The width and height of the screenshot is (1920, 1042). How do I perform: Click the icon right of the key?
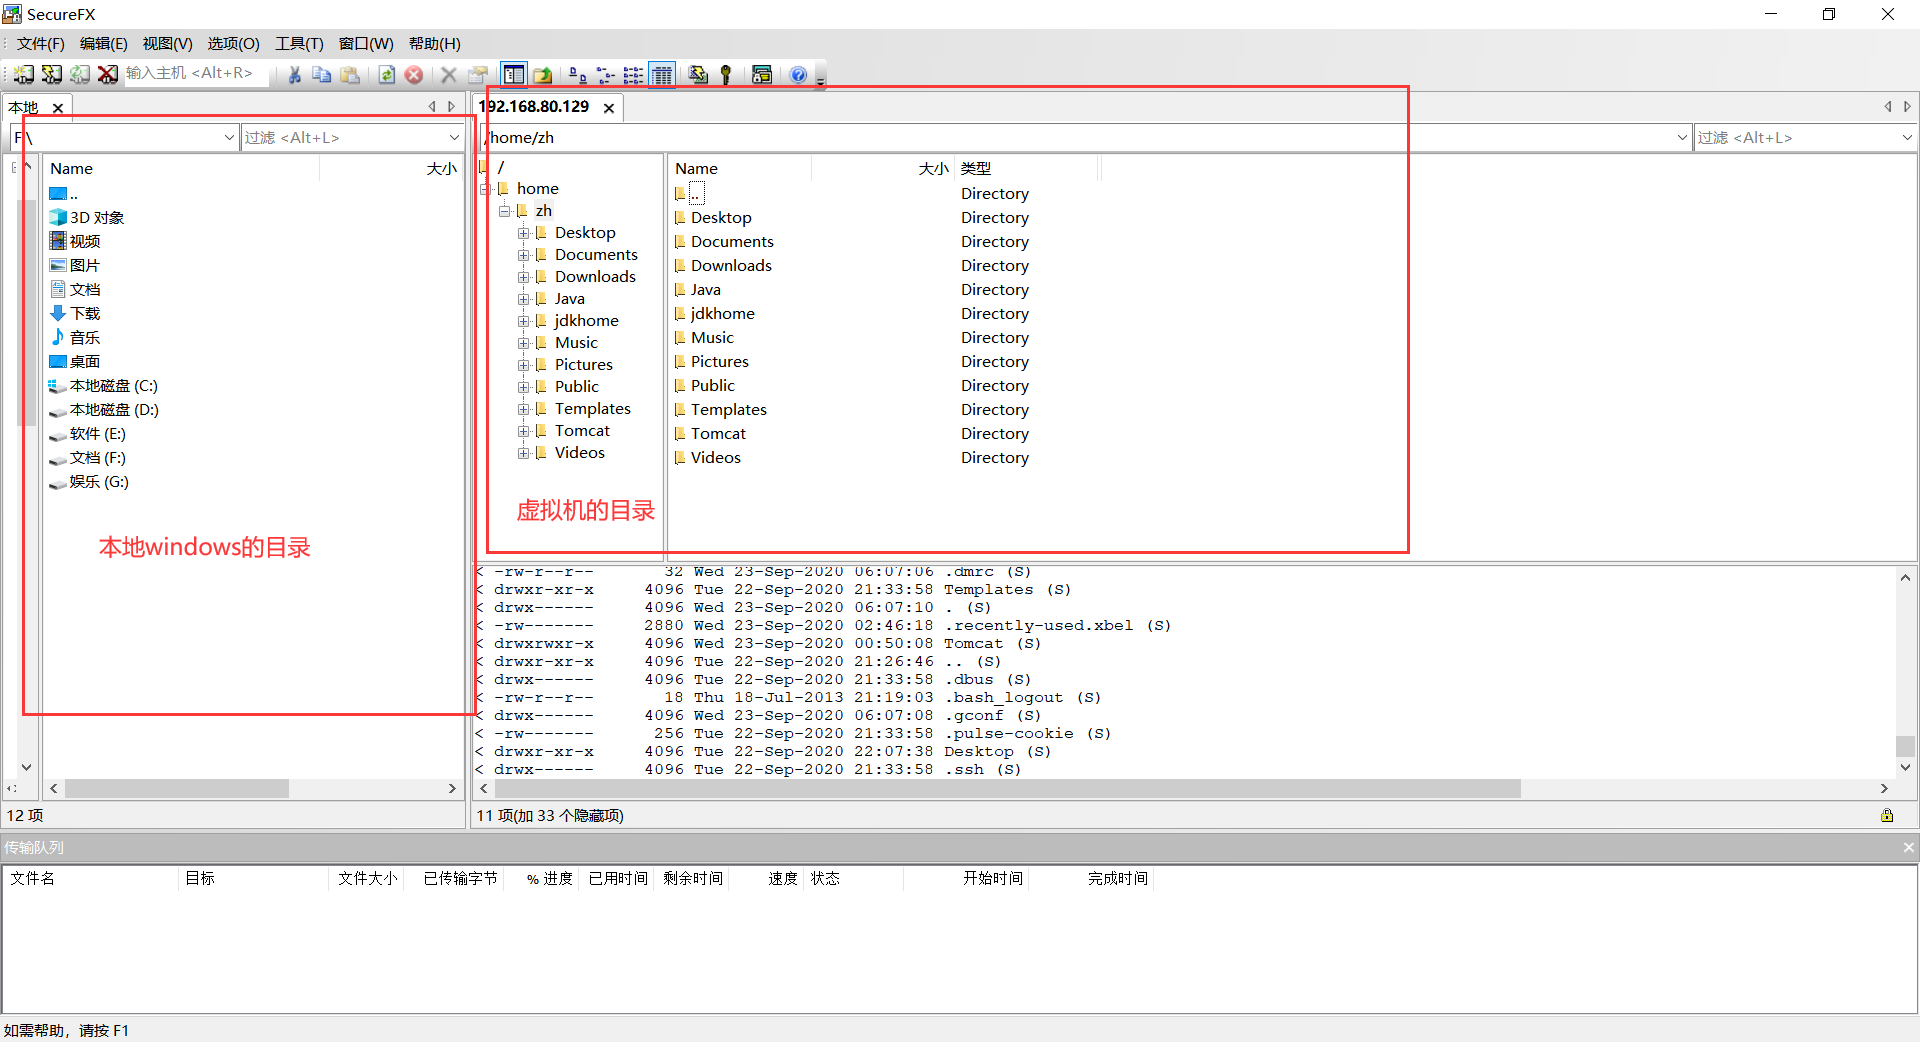point(762,74)
